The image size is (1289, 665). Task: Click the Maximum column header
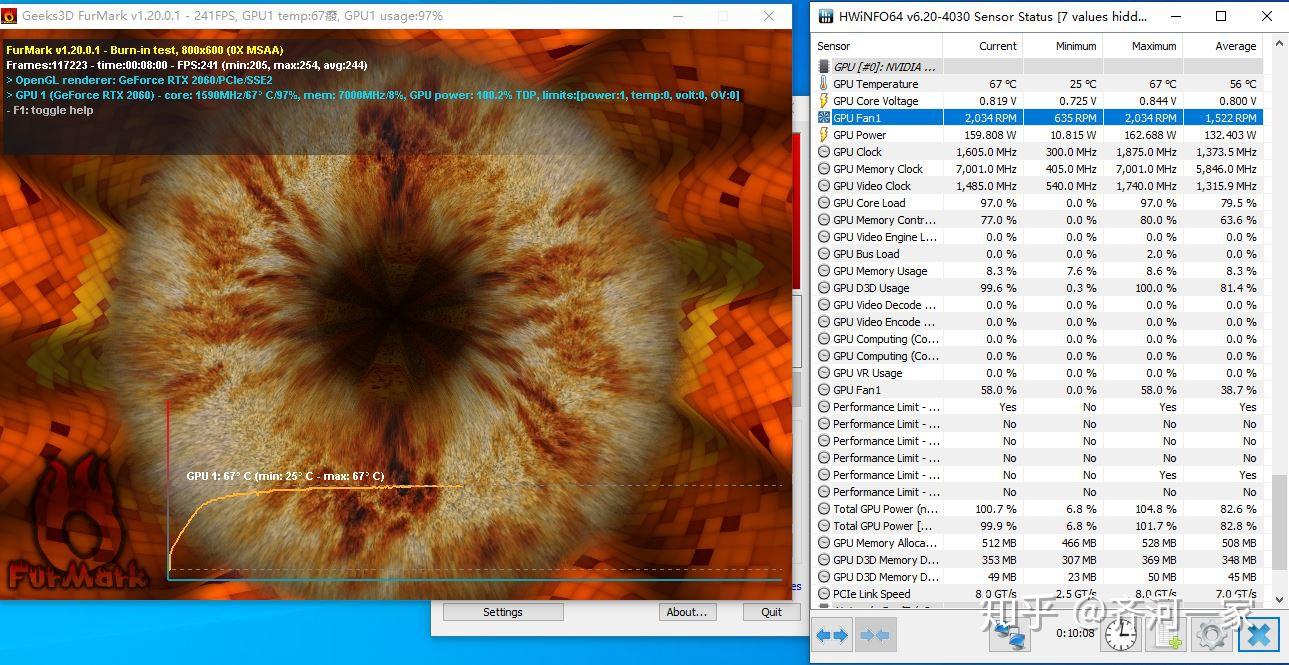1142,46
